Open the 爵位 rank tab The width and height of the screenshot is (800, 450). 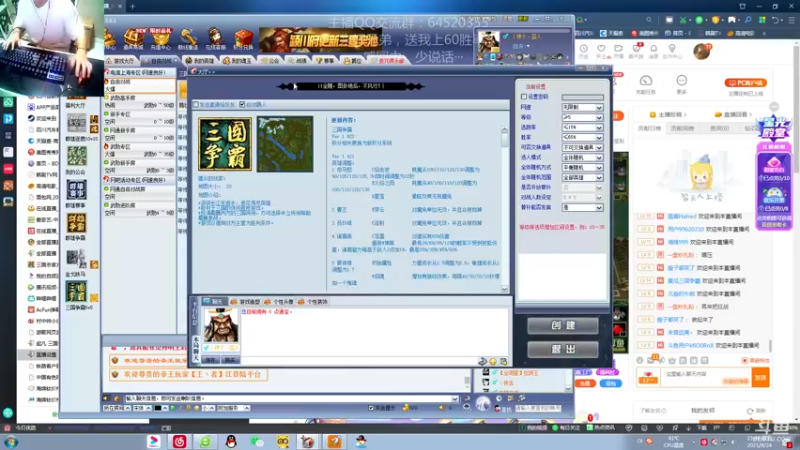click(x=354, y=61)
